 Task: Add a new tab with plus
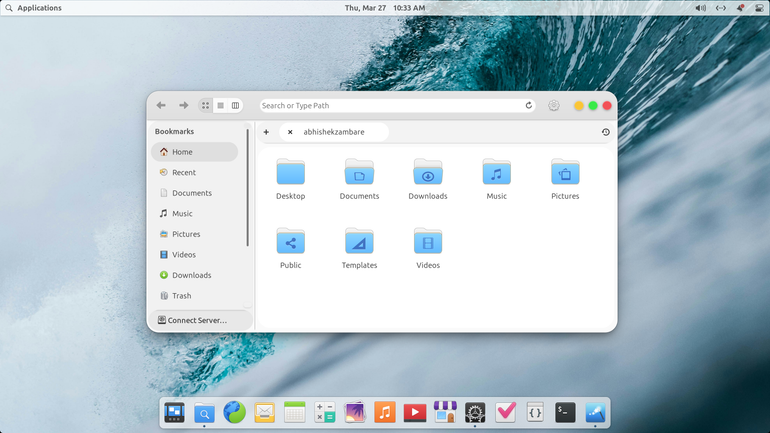pyautogui.click(x=266, y=132)
